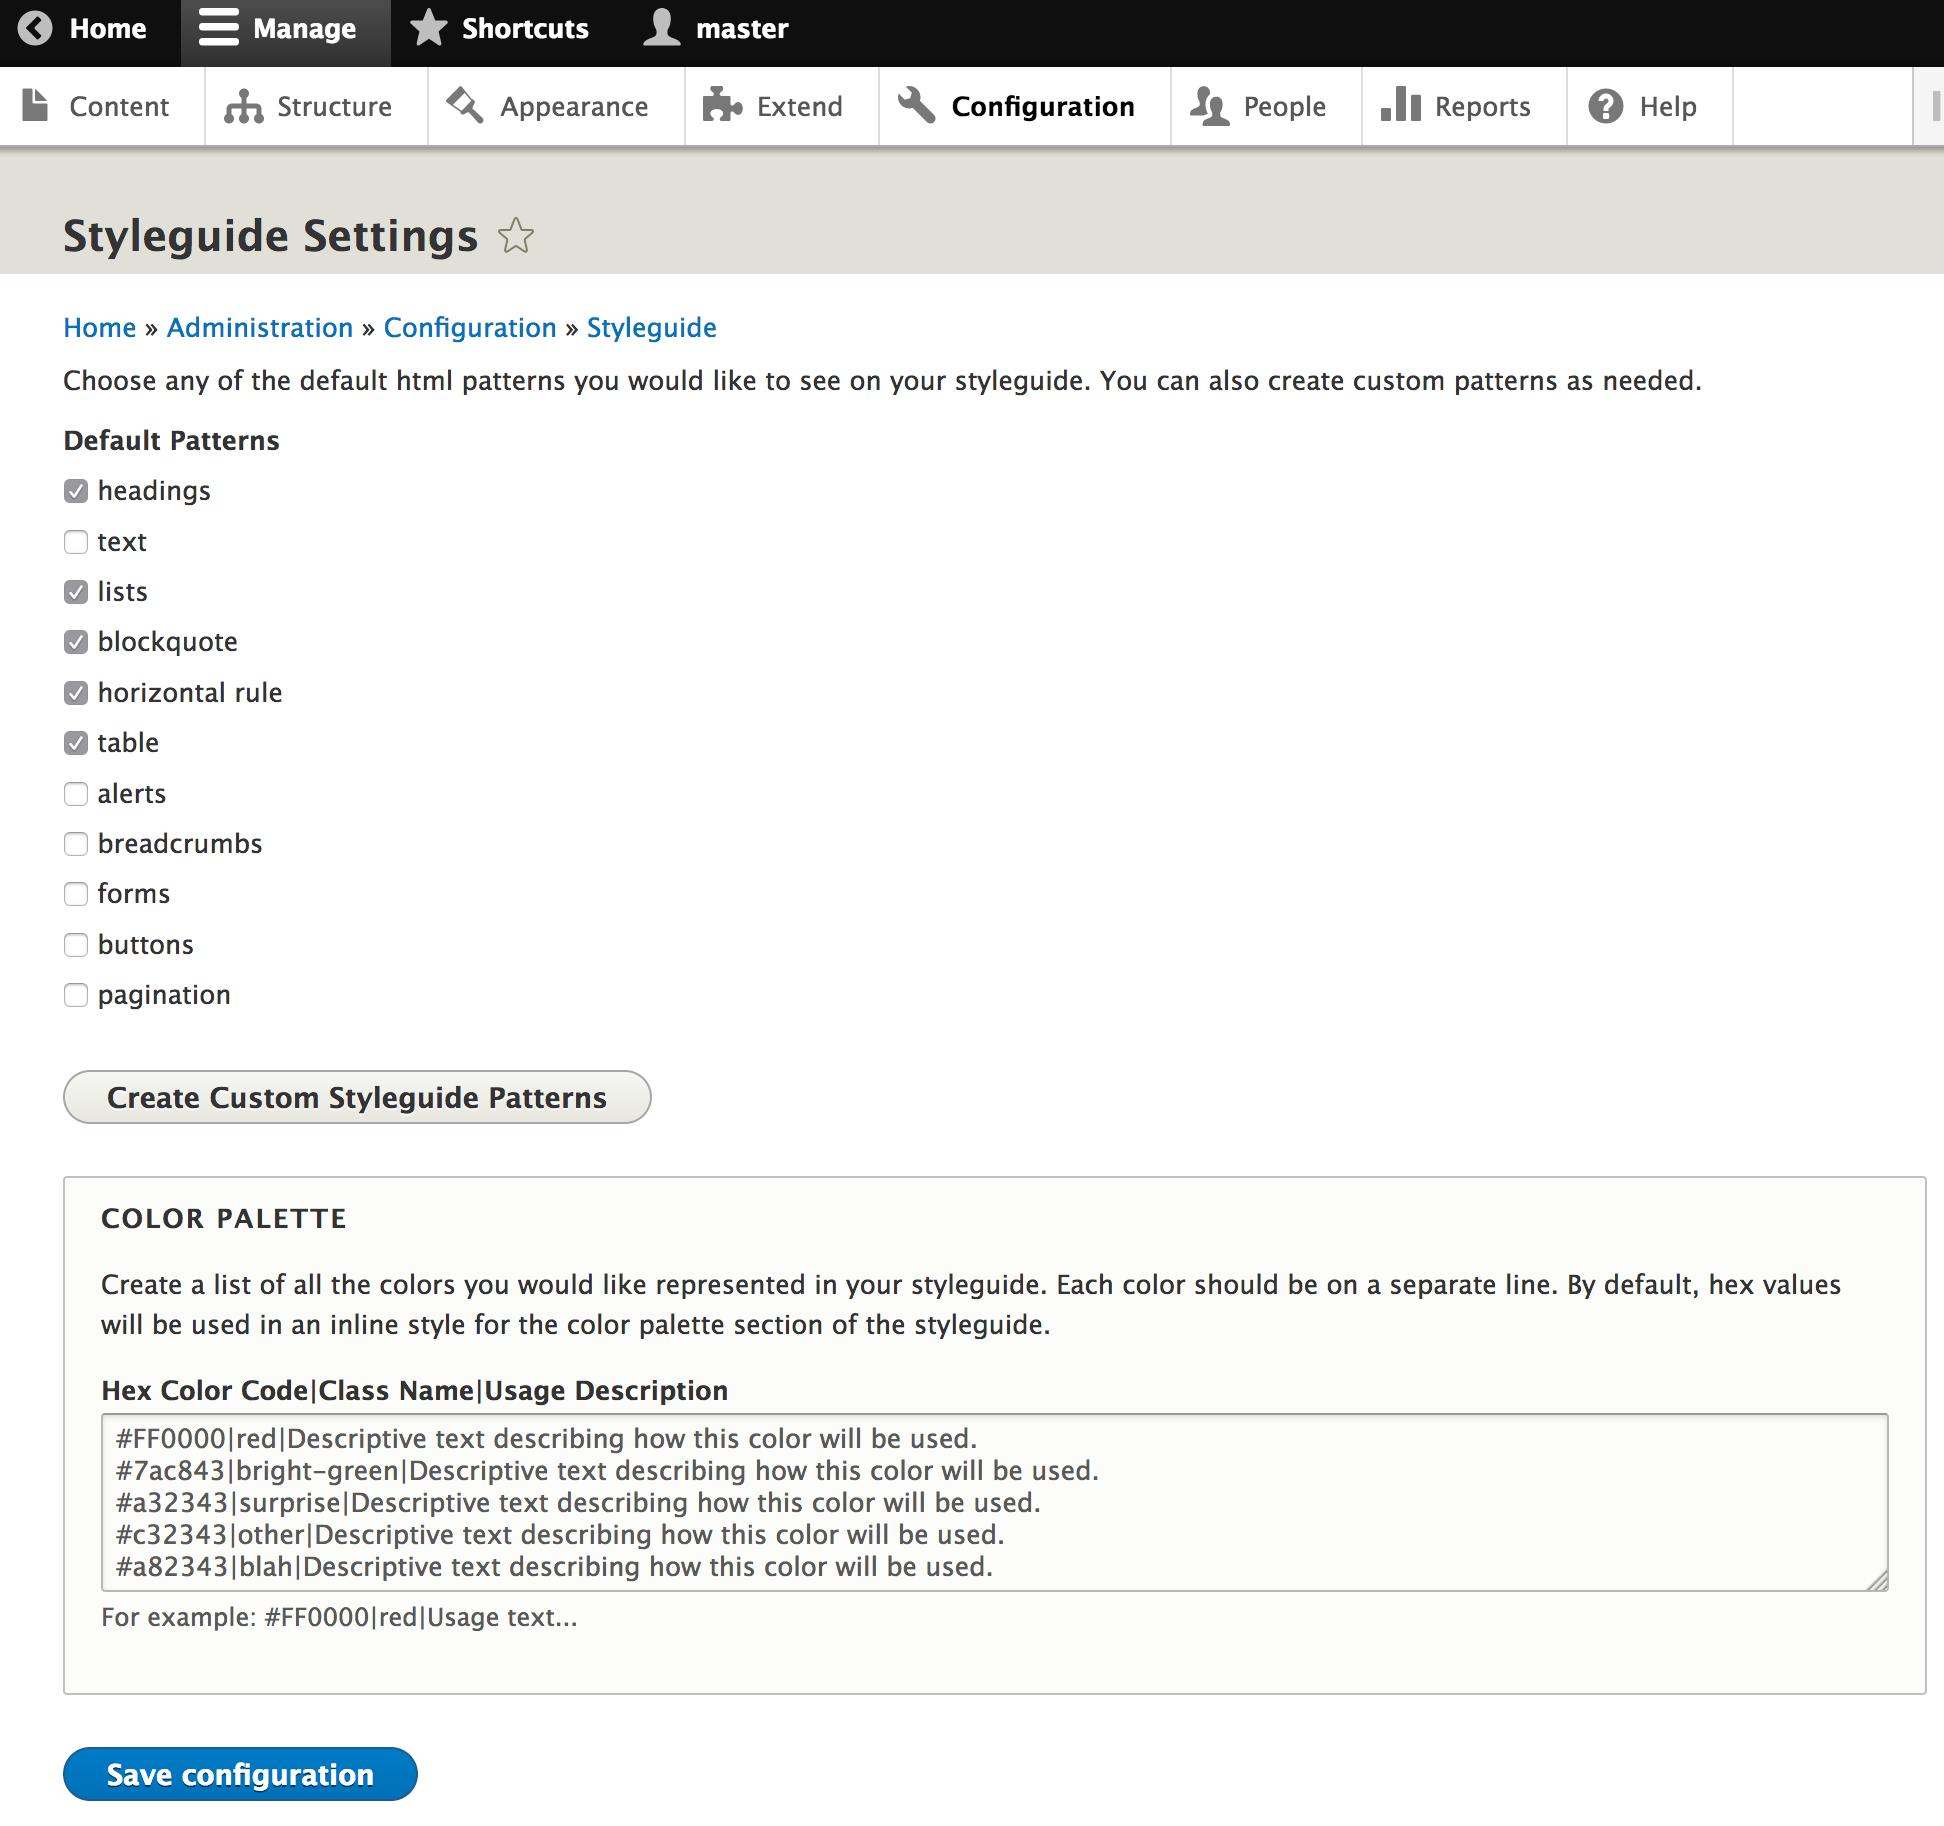Select the Configuration wrench icon
1944x1826 pixels.
coord(917,105)
